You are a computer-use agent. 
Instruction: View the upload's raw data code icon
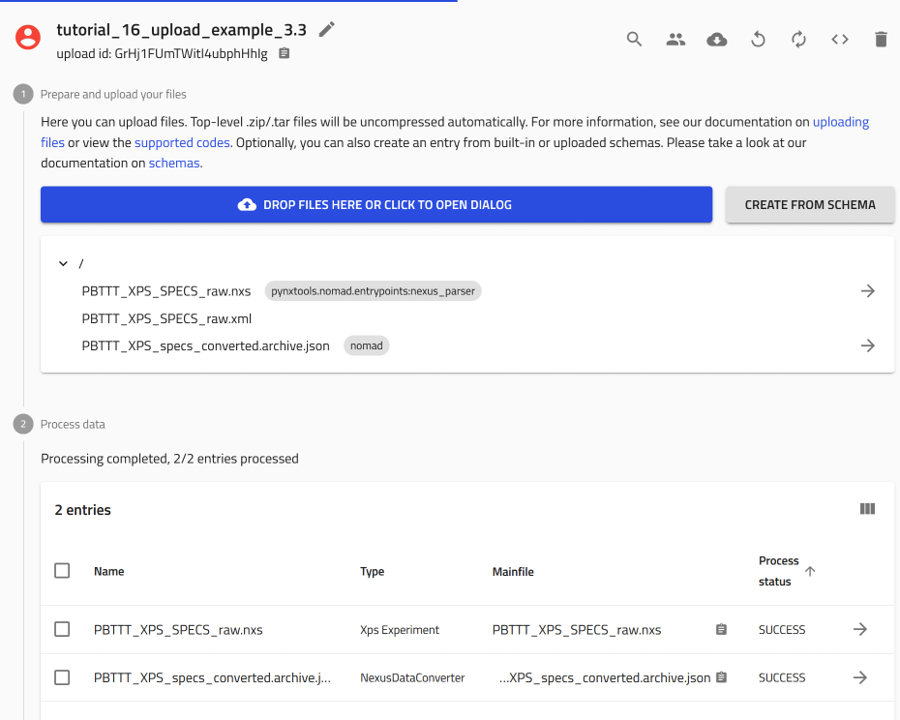pos(840,39)
